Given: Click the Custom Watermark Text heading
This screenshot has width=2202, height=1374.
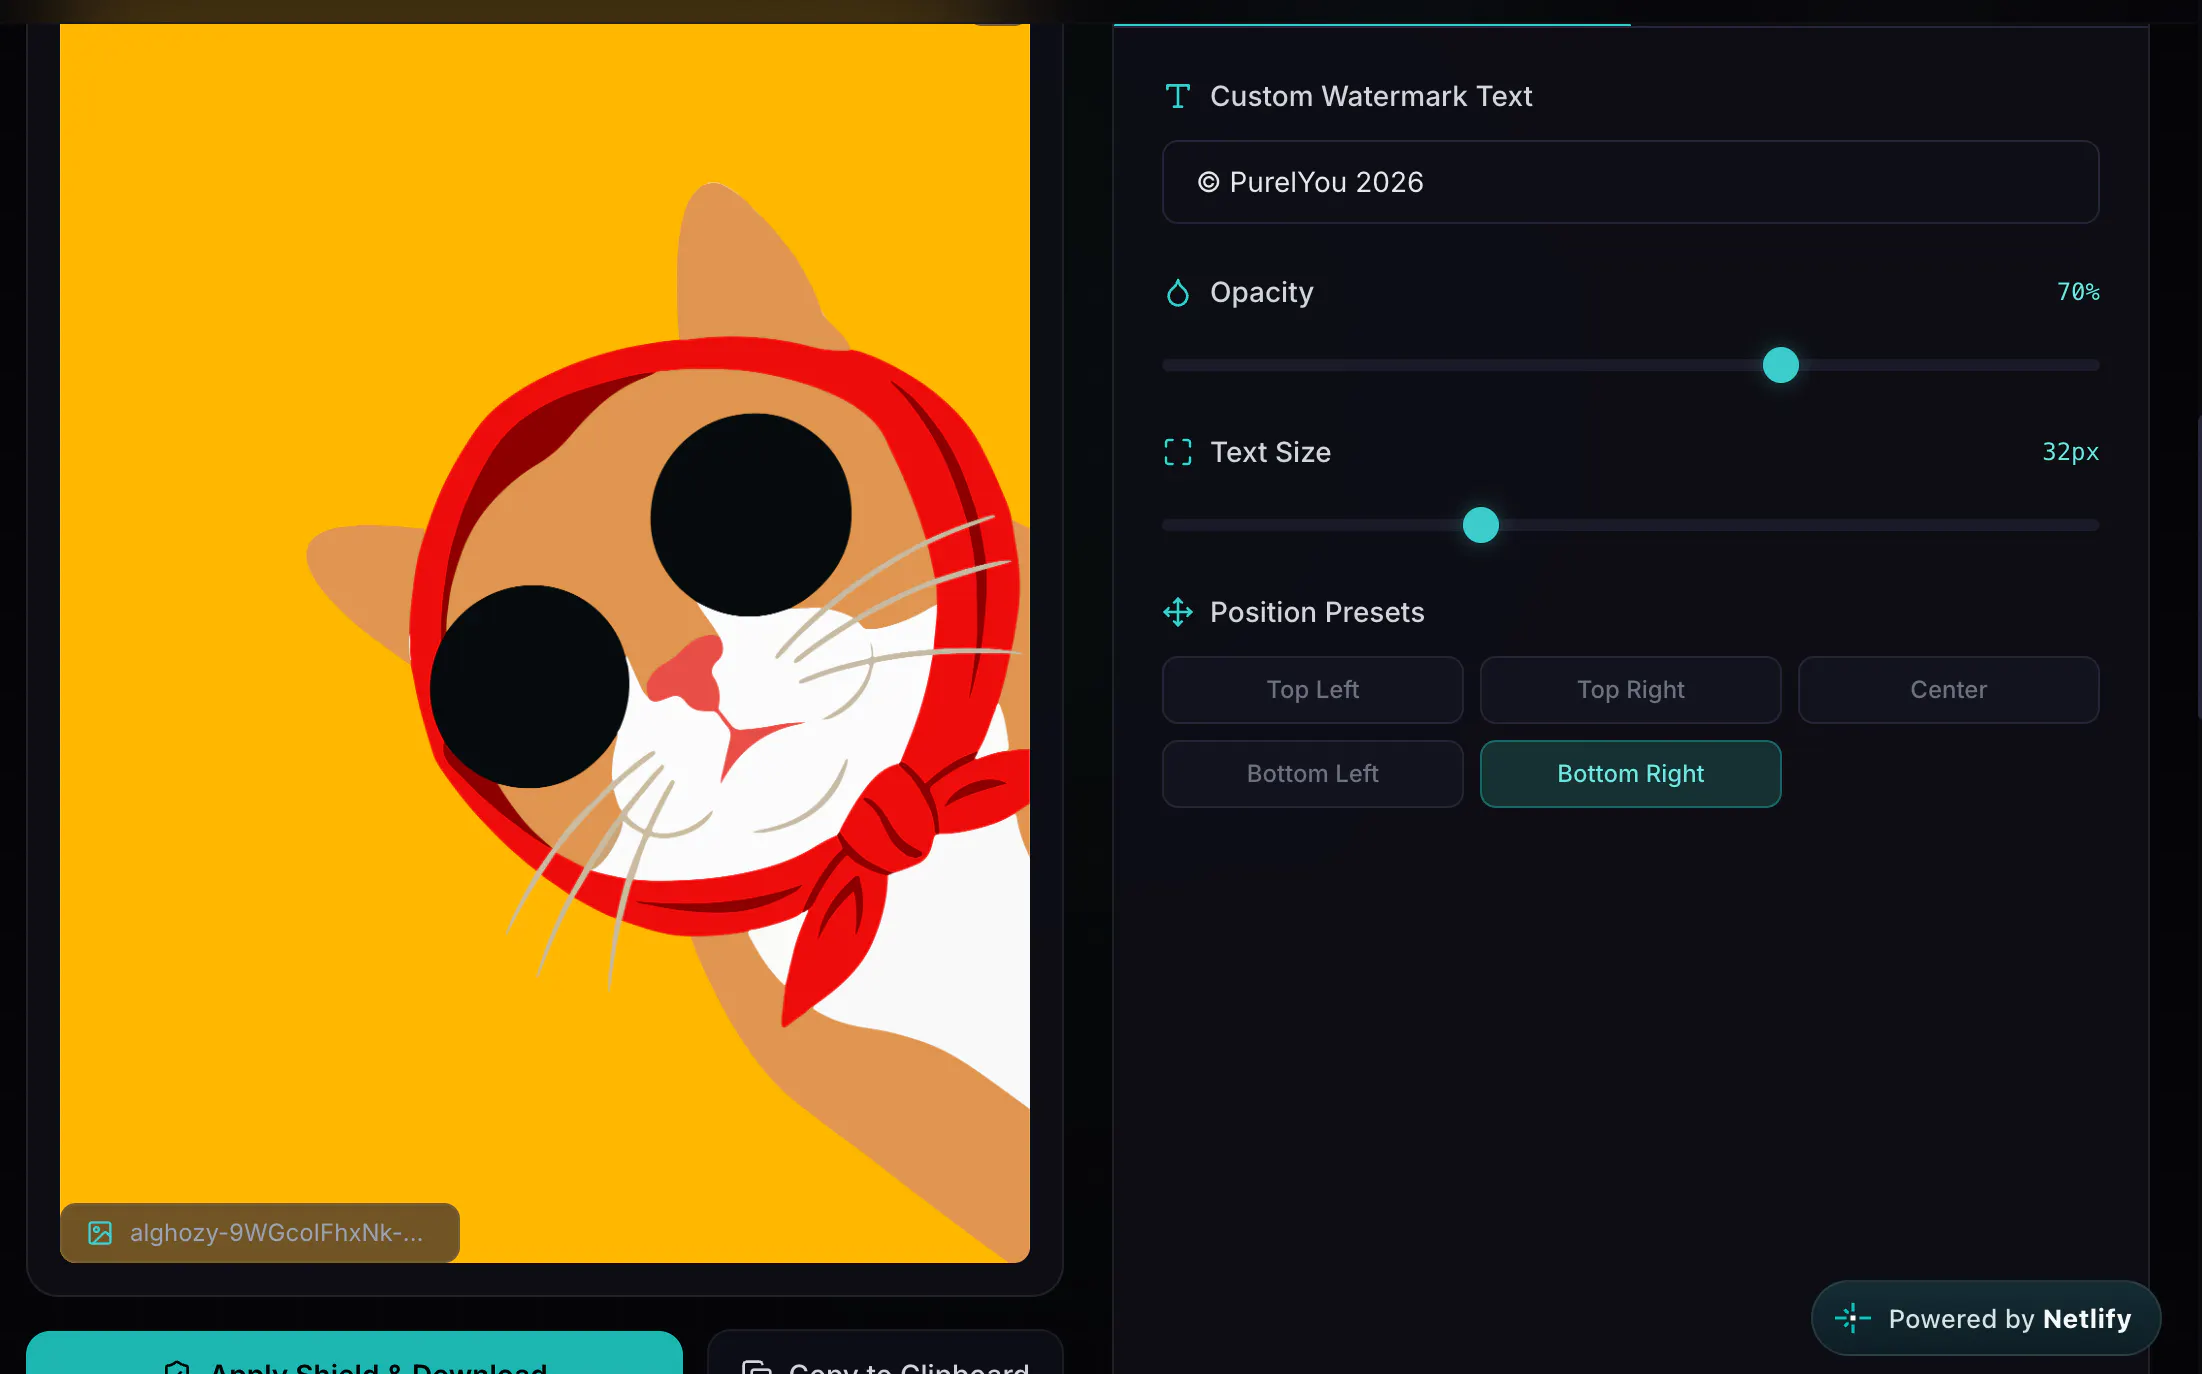Looking at the screenshot, I should click(x=1371, y=96).
